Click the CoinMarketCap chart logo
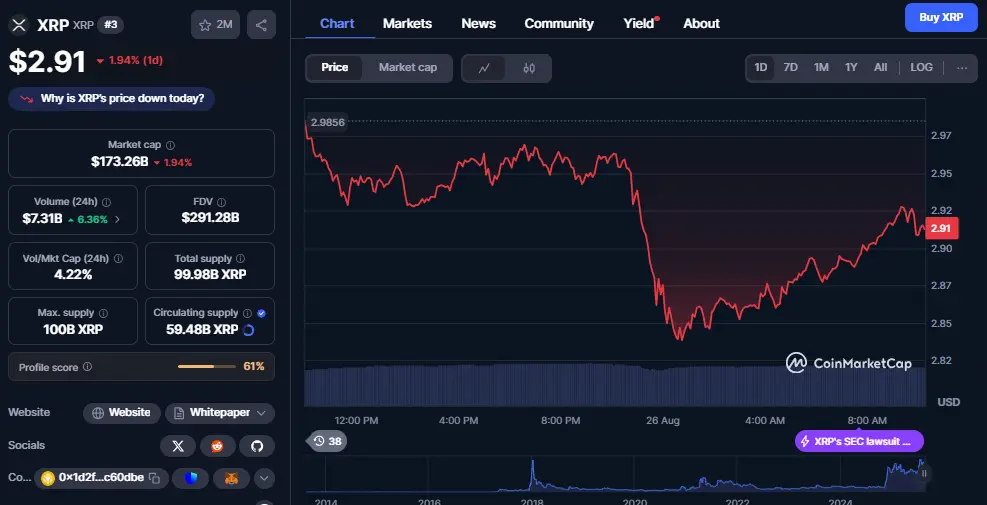The height and width of the screenshot is (505, 987). [x=848, y=363]
